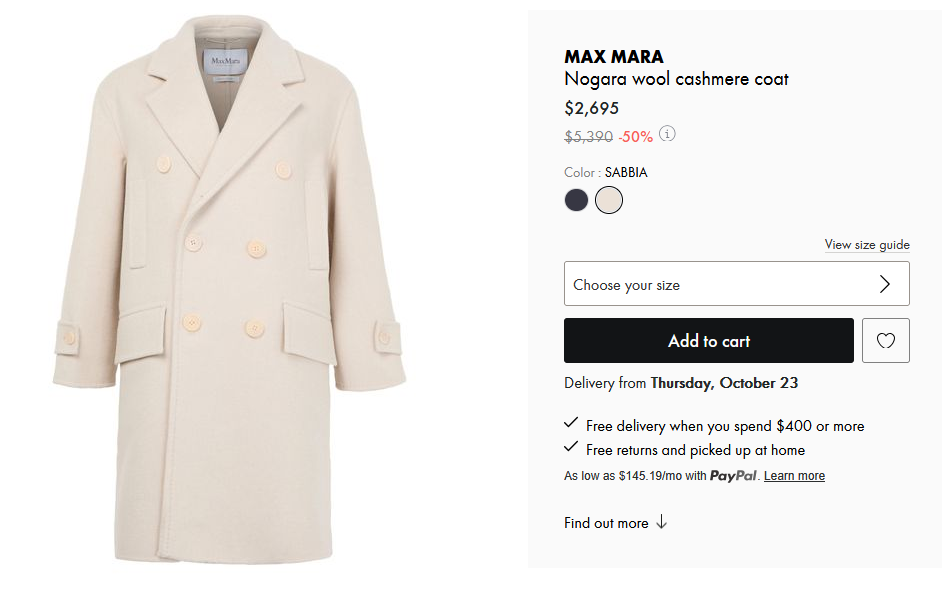Click the MAX MARA brand name
This screenshot has width=942, height=598.
(613, 57)
